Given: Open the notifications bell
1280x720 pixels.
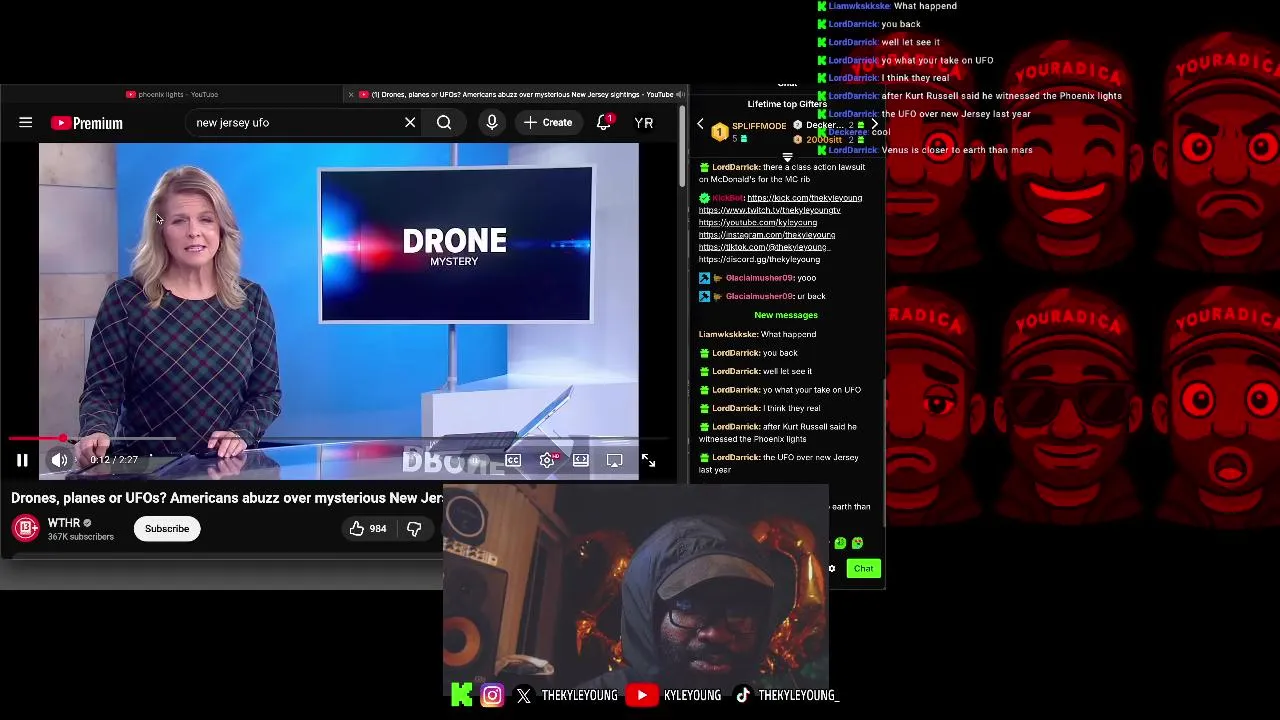Looking at the screenshot, I should [604, 122].
